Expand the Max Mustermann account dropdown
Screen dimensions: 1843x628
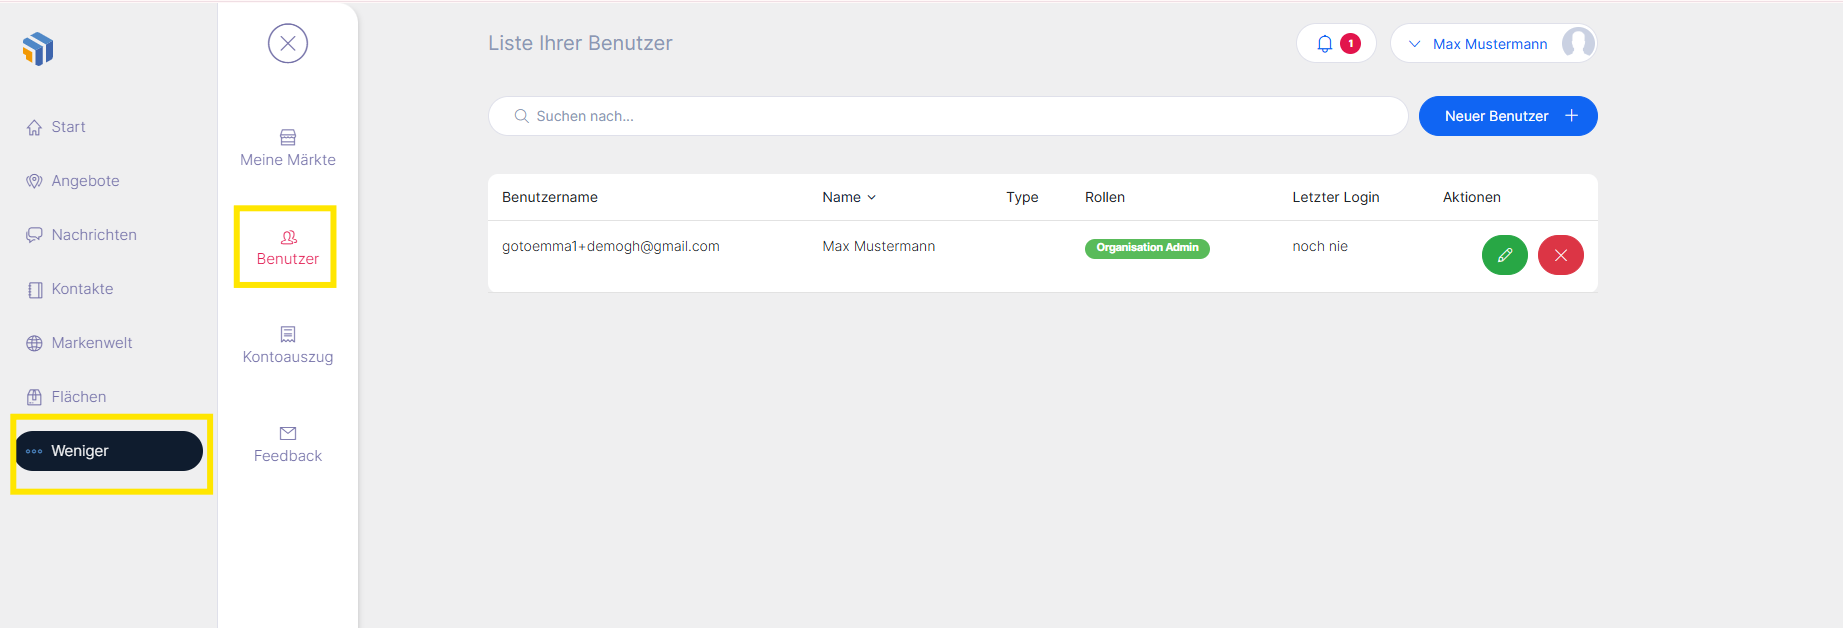[1478, 44]
